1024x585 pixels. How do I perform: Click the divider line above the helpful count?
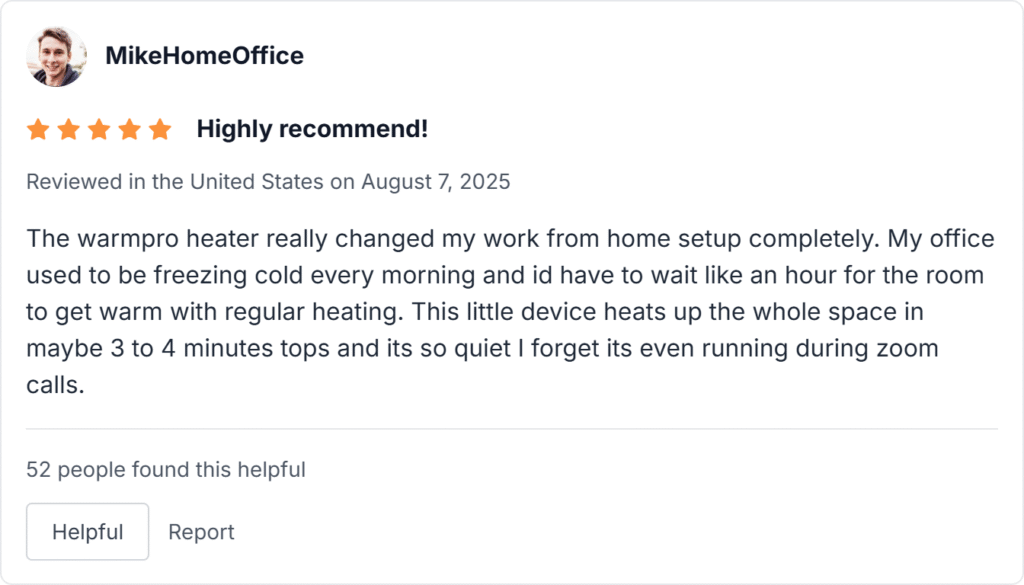click(x=512, y=426)
